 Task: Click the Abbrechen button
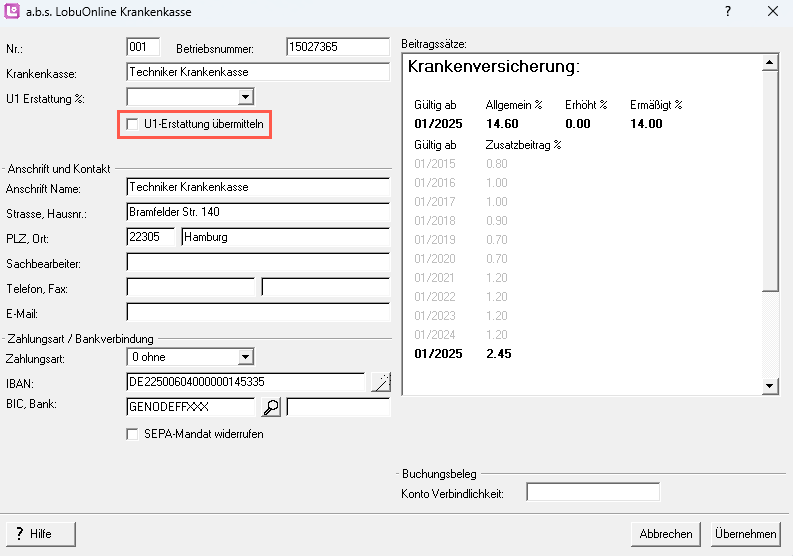pos(666,534)
